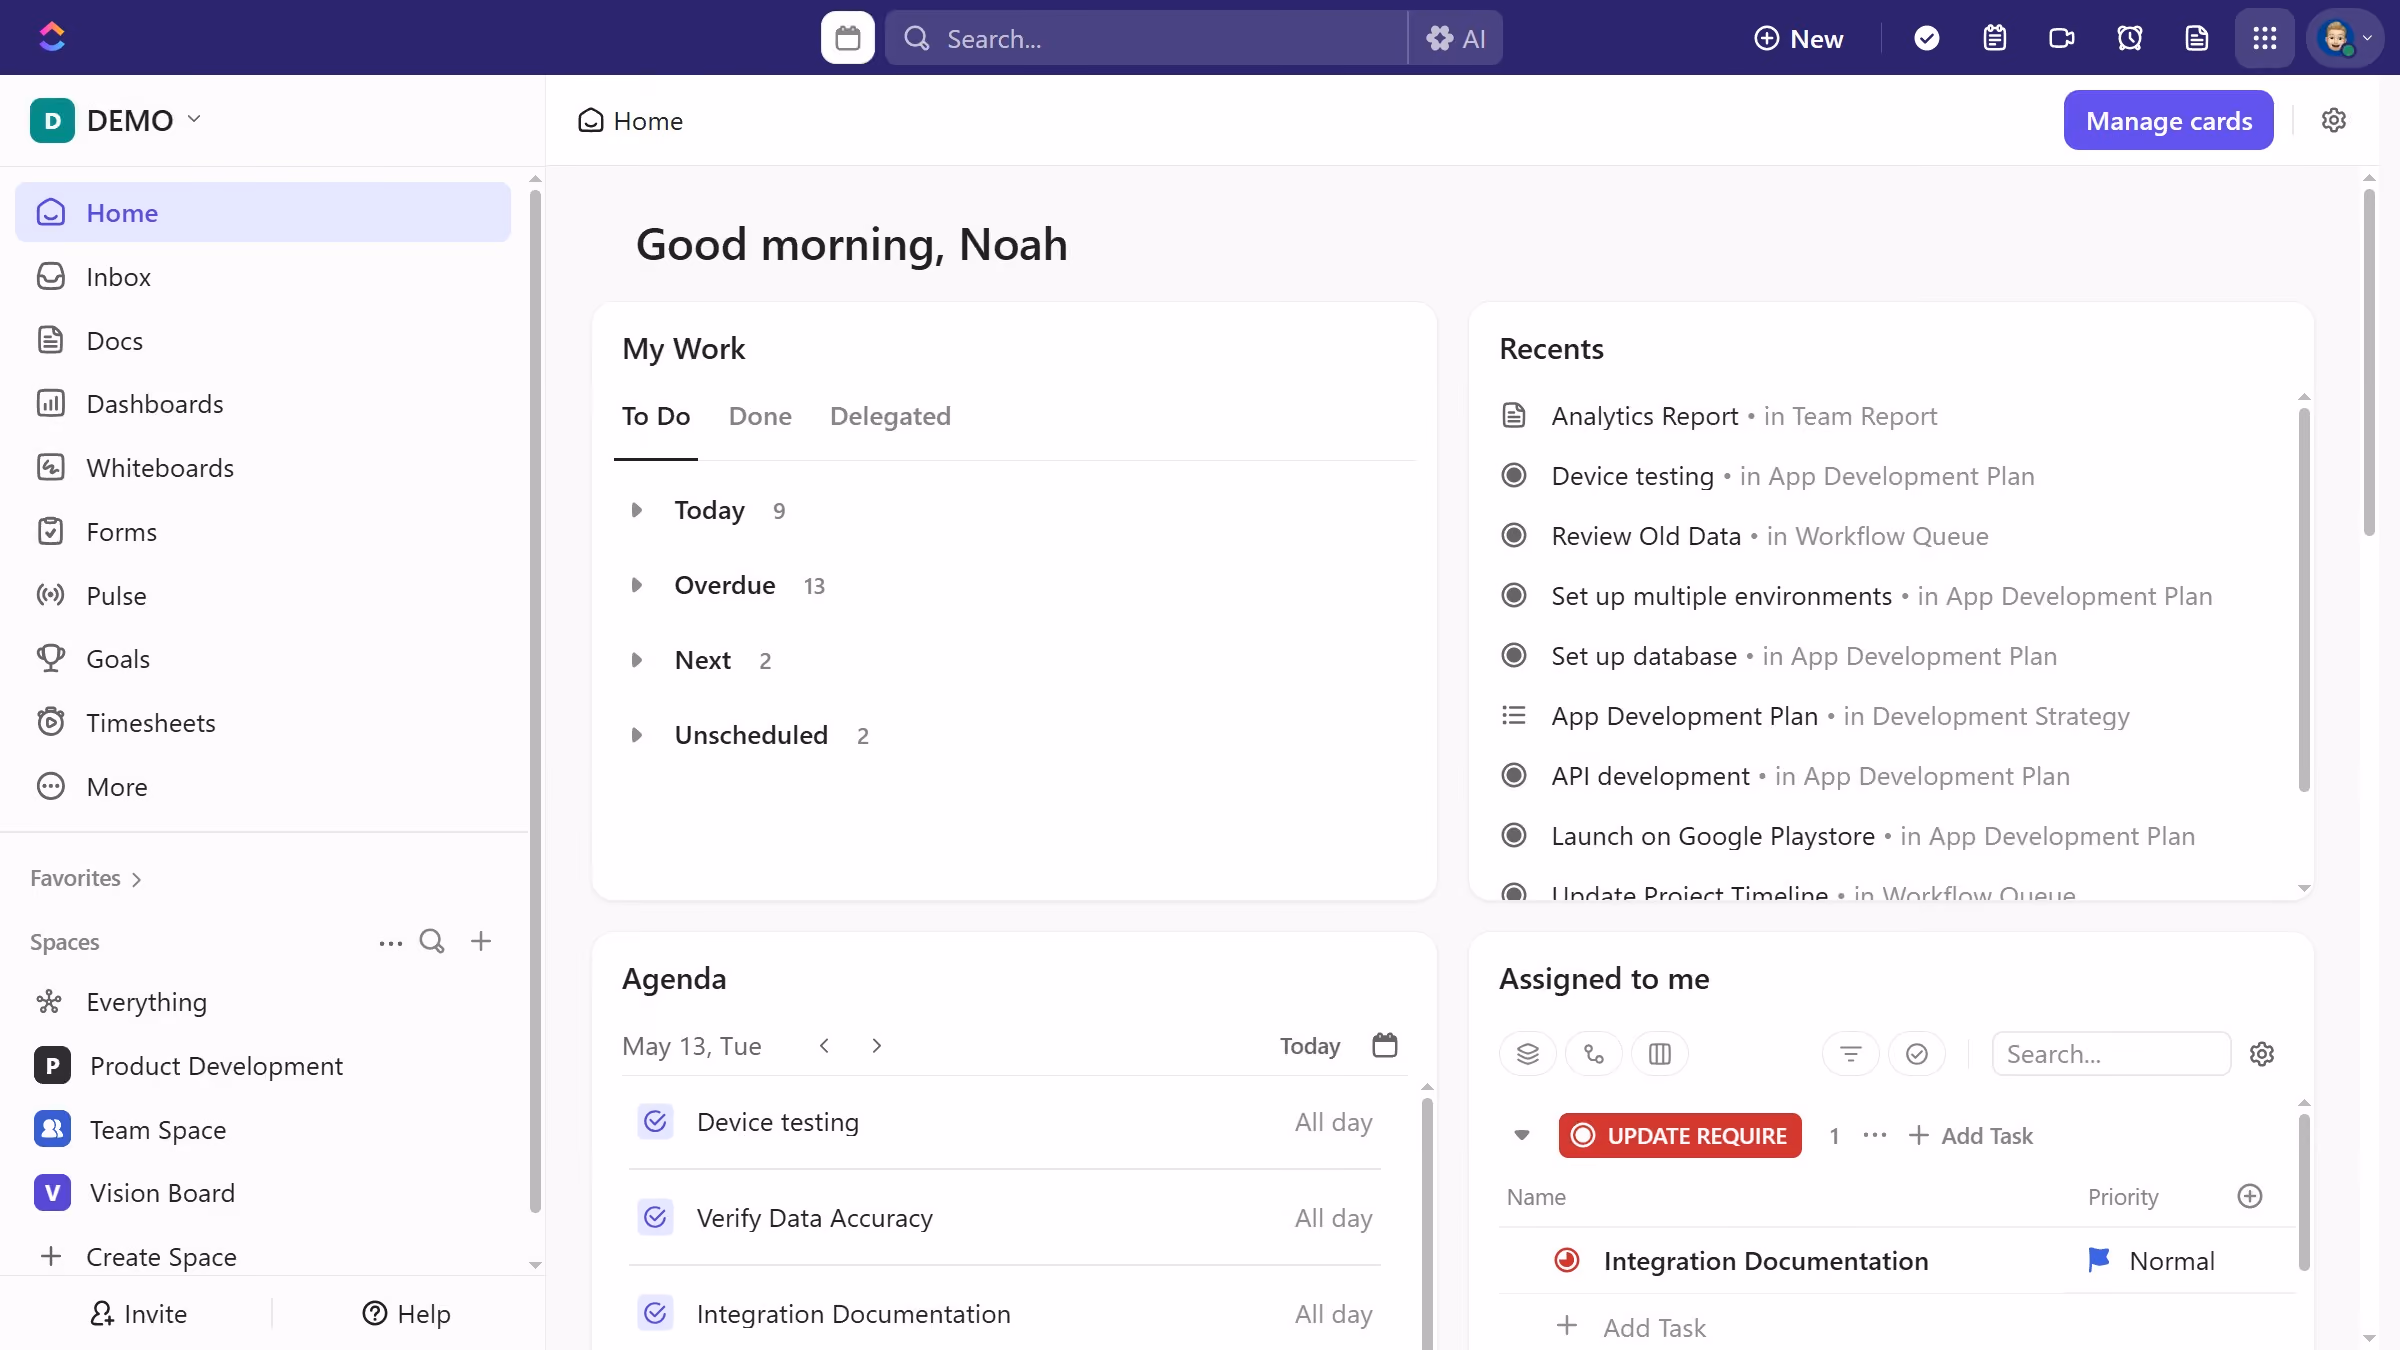
Task: Open the Spaces ellipsis options
Action: click(x=391, y=942)
